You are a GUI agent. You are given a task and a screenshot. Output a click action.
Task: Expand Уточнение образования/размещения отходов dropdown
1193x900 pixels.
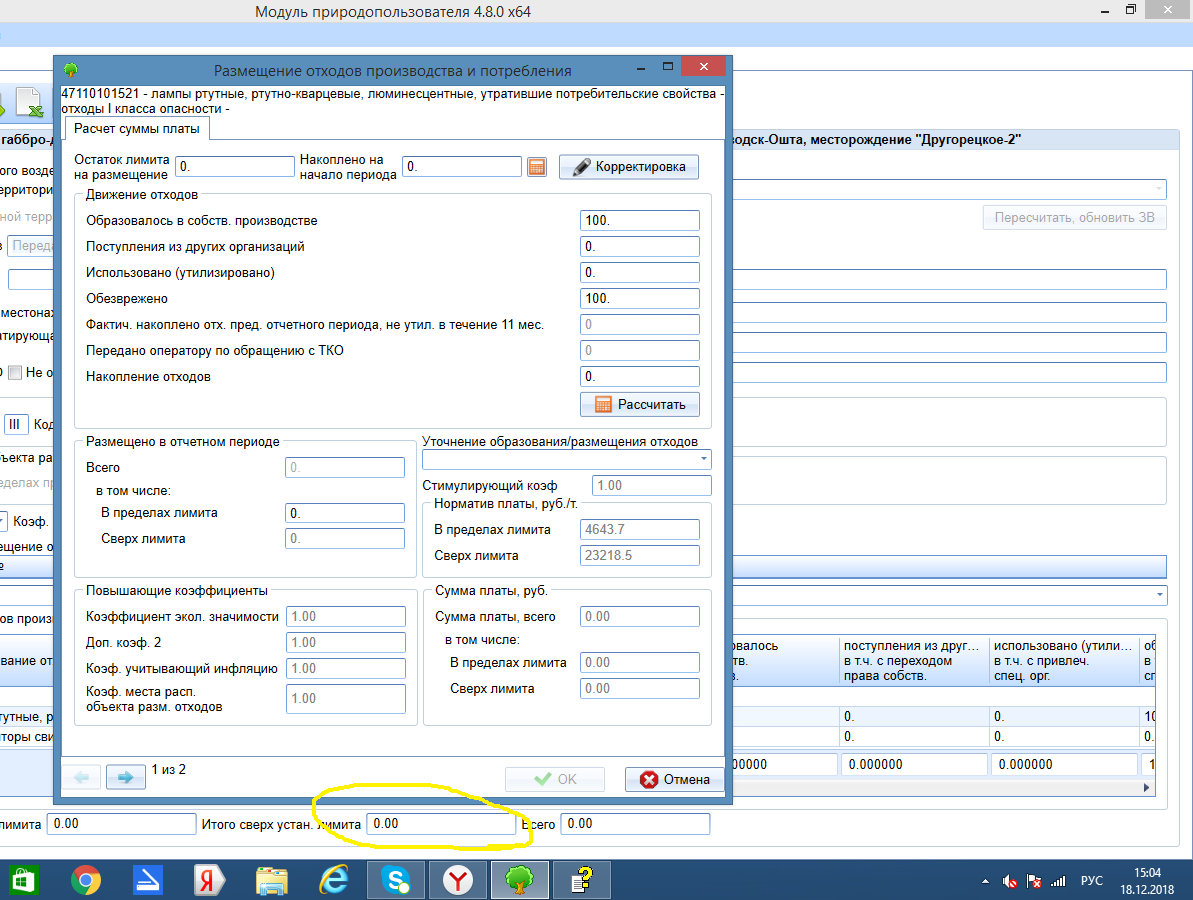[704, 459]
